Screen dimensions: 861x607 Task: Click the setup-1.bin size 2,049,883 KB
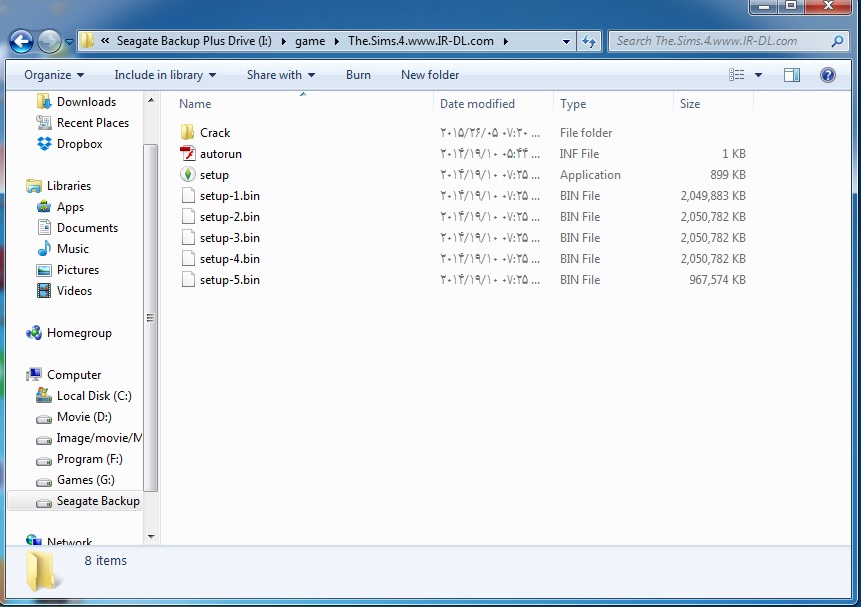[x=713, y=196]
